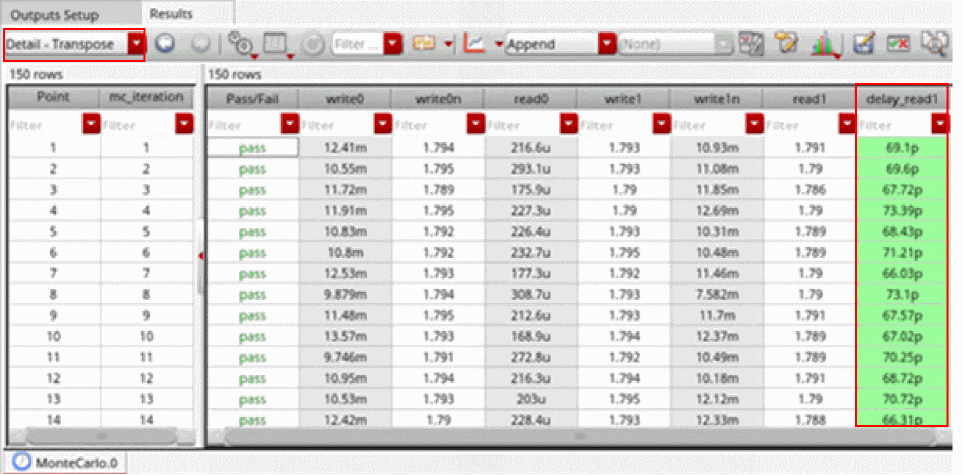Click the back navigation arrow icon
Viewport: 963px width, 475px height.
pyautogui.click(x=165, y=44)
